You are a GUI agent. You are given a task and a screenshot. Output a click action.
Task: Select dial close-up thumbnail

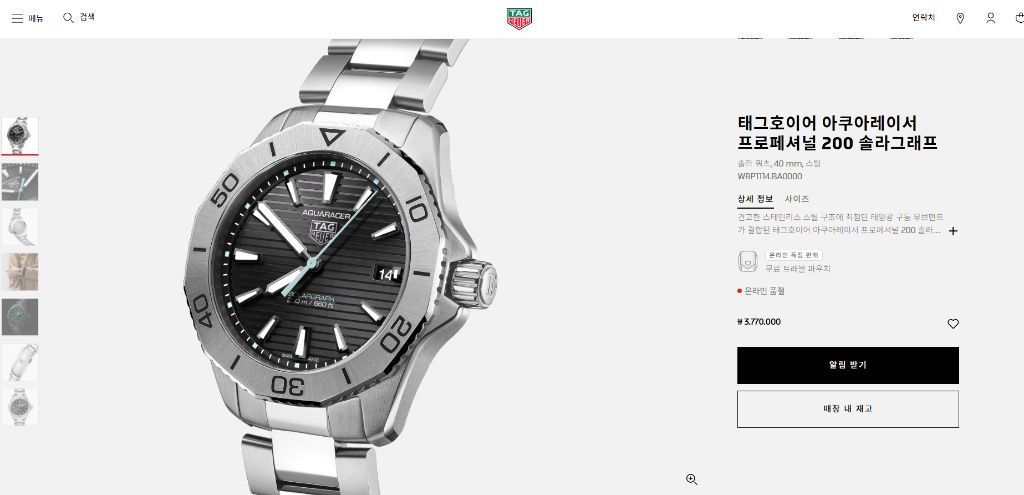click(x=20, y=182)
